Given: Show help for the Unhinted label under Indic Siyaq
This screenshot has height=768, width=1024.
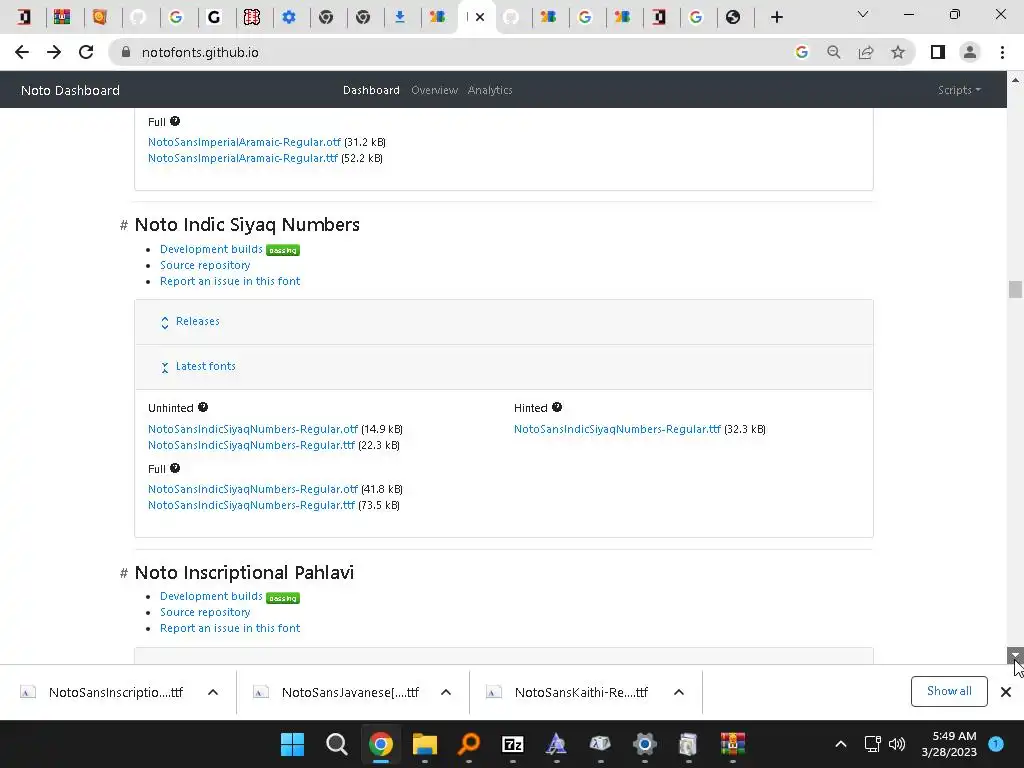Looking at the screenshot, I should [x=203, y=408].
